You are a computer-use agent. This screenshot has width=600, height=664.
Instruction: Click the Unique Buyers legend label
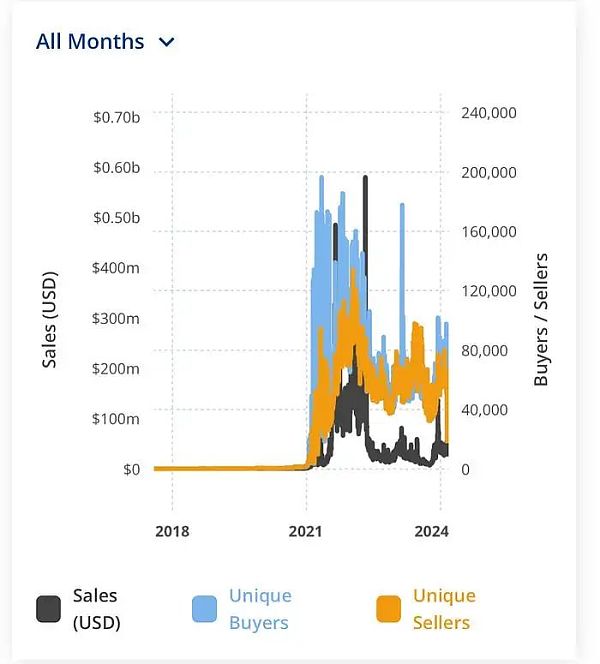(x=260, y=609)
